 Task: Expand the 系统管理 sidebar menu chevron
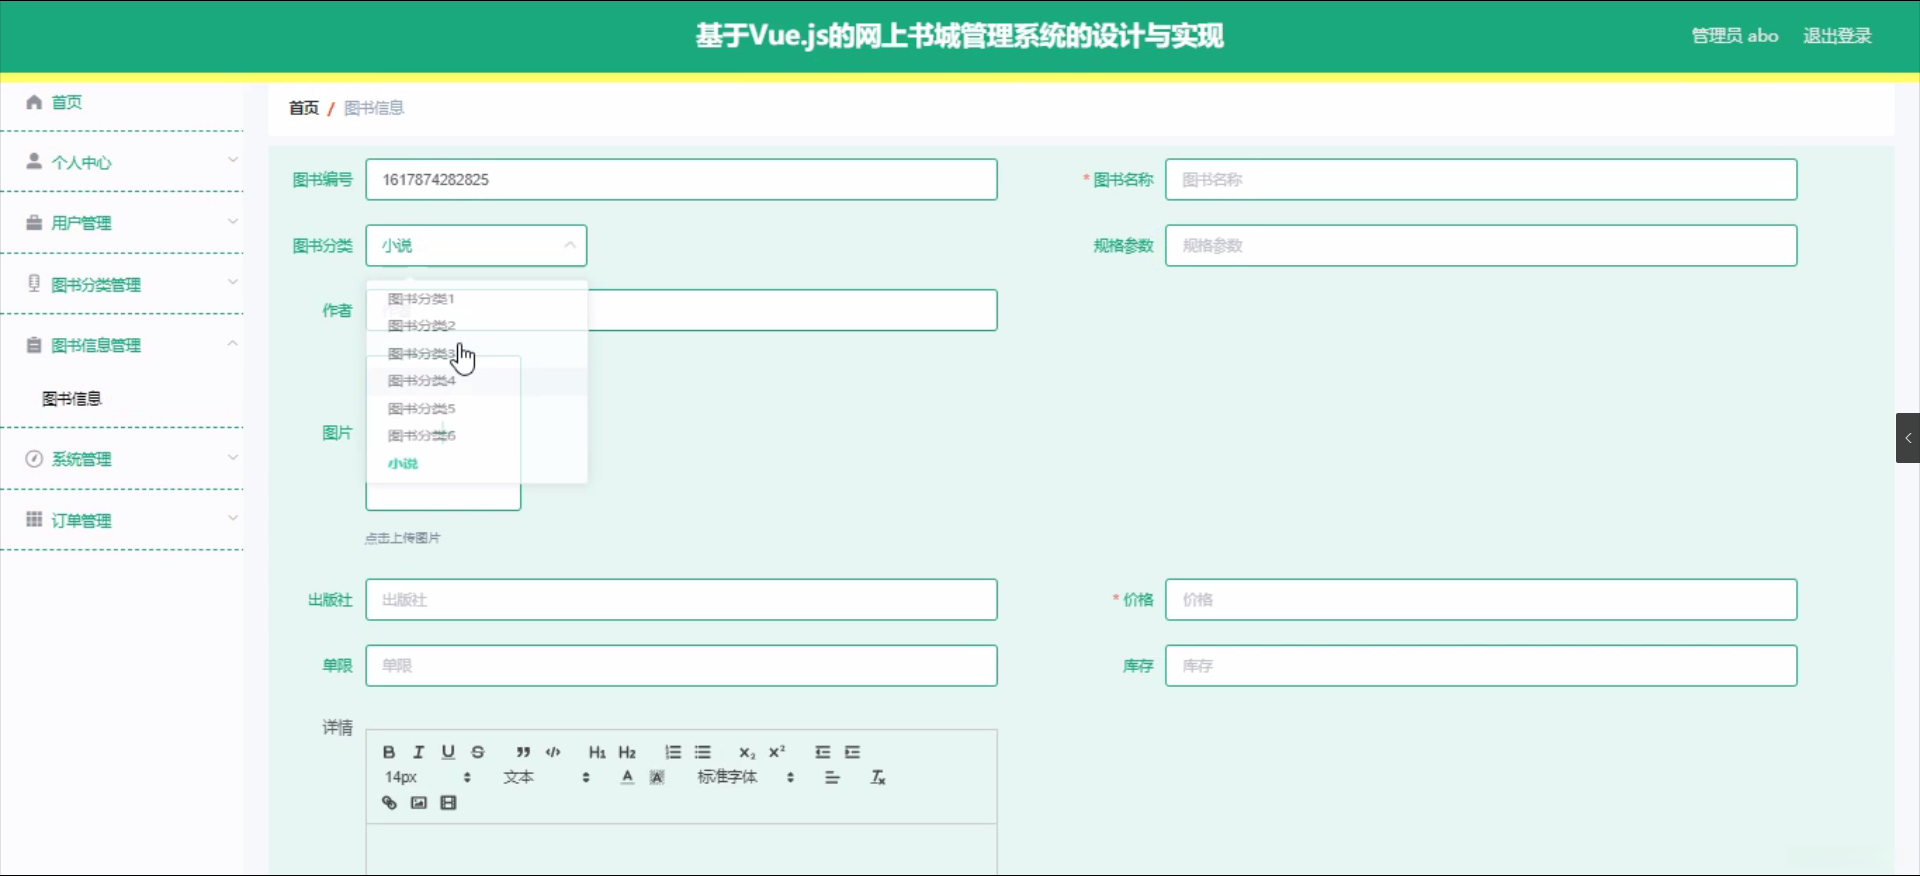coord(232,458)
